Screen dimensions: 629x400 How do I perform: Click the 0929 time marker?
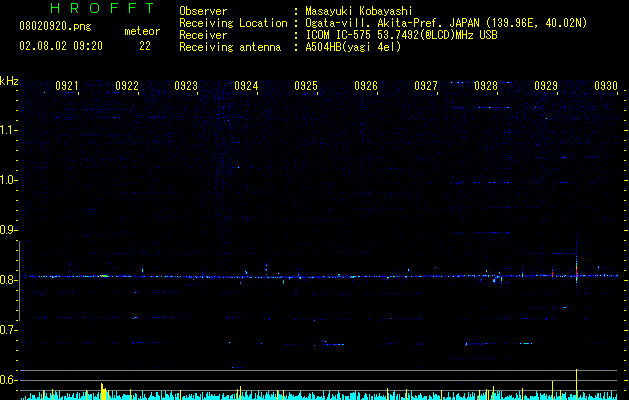(x=546, y=86)
